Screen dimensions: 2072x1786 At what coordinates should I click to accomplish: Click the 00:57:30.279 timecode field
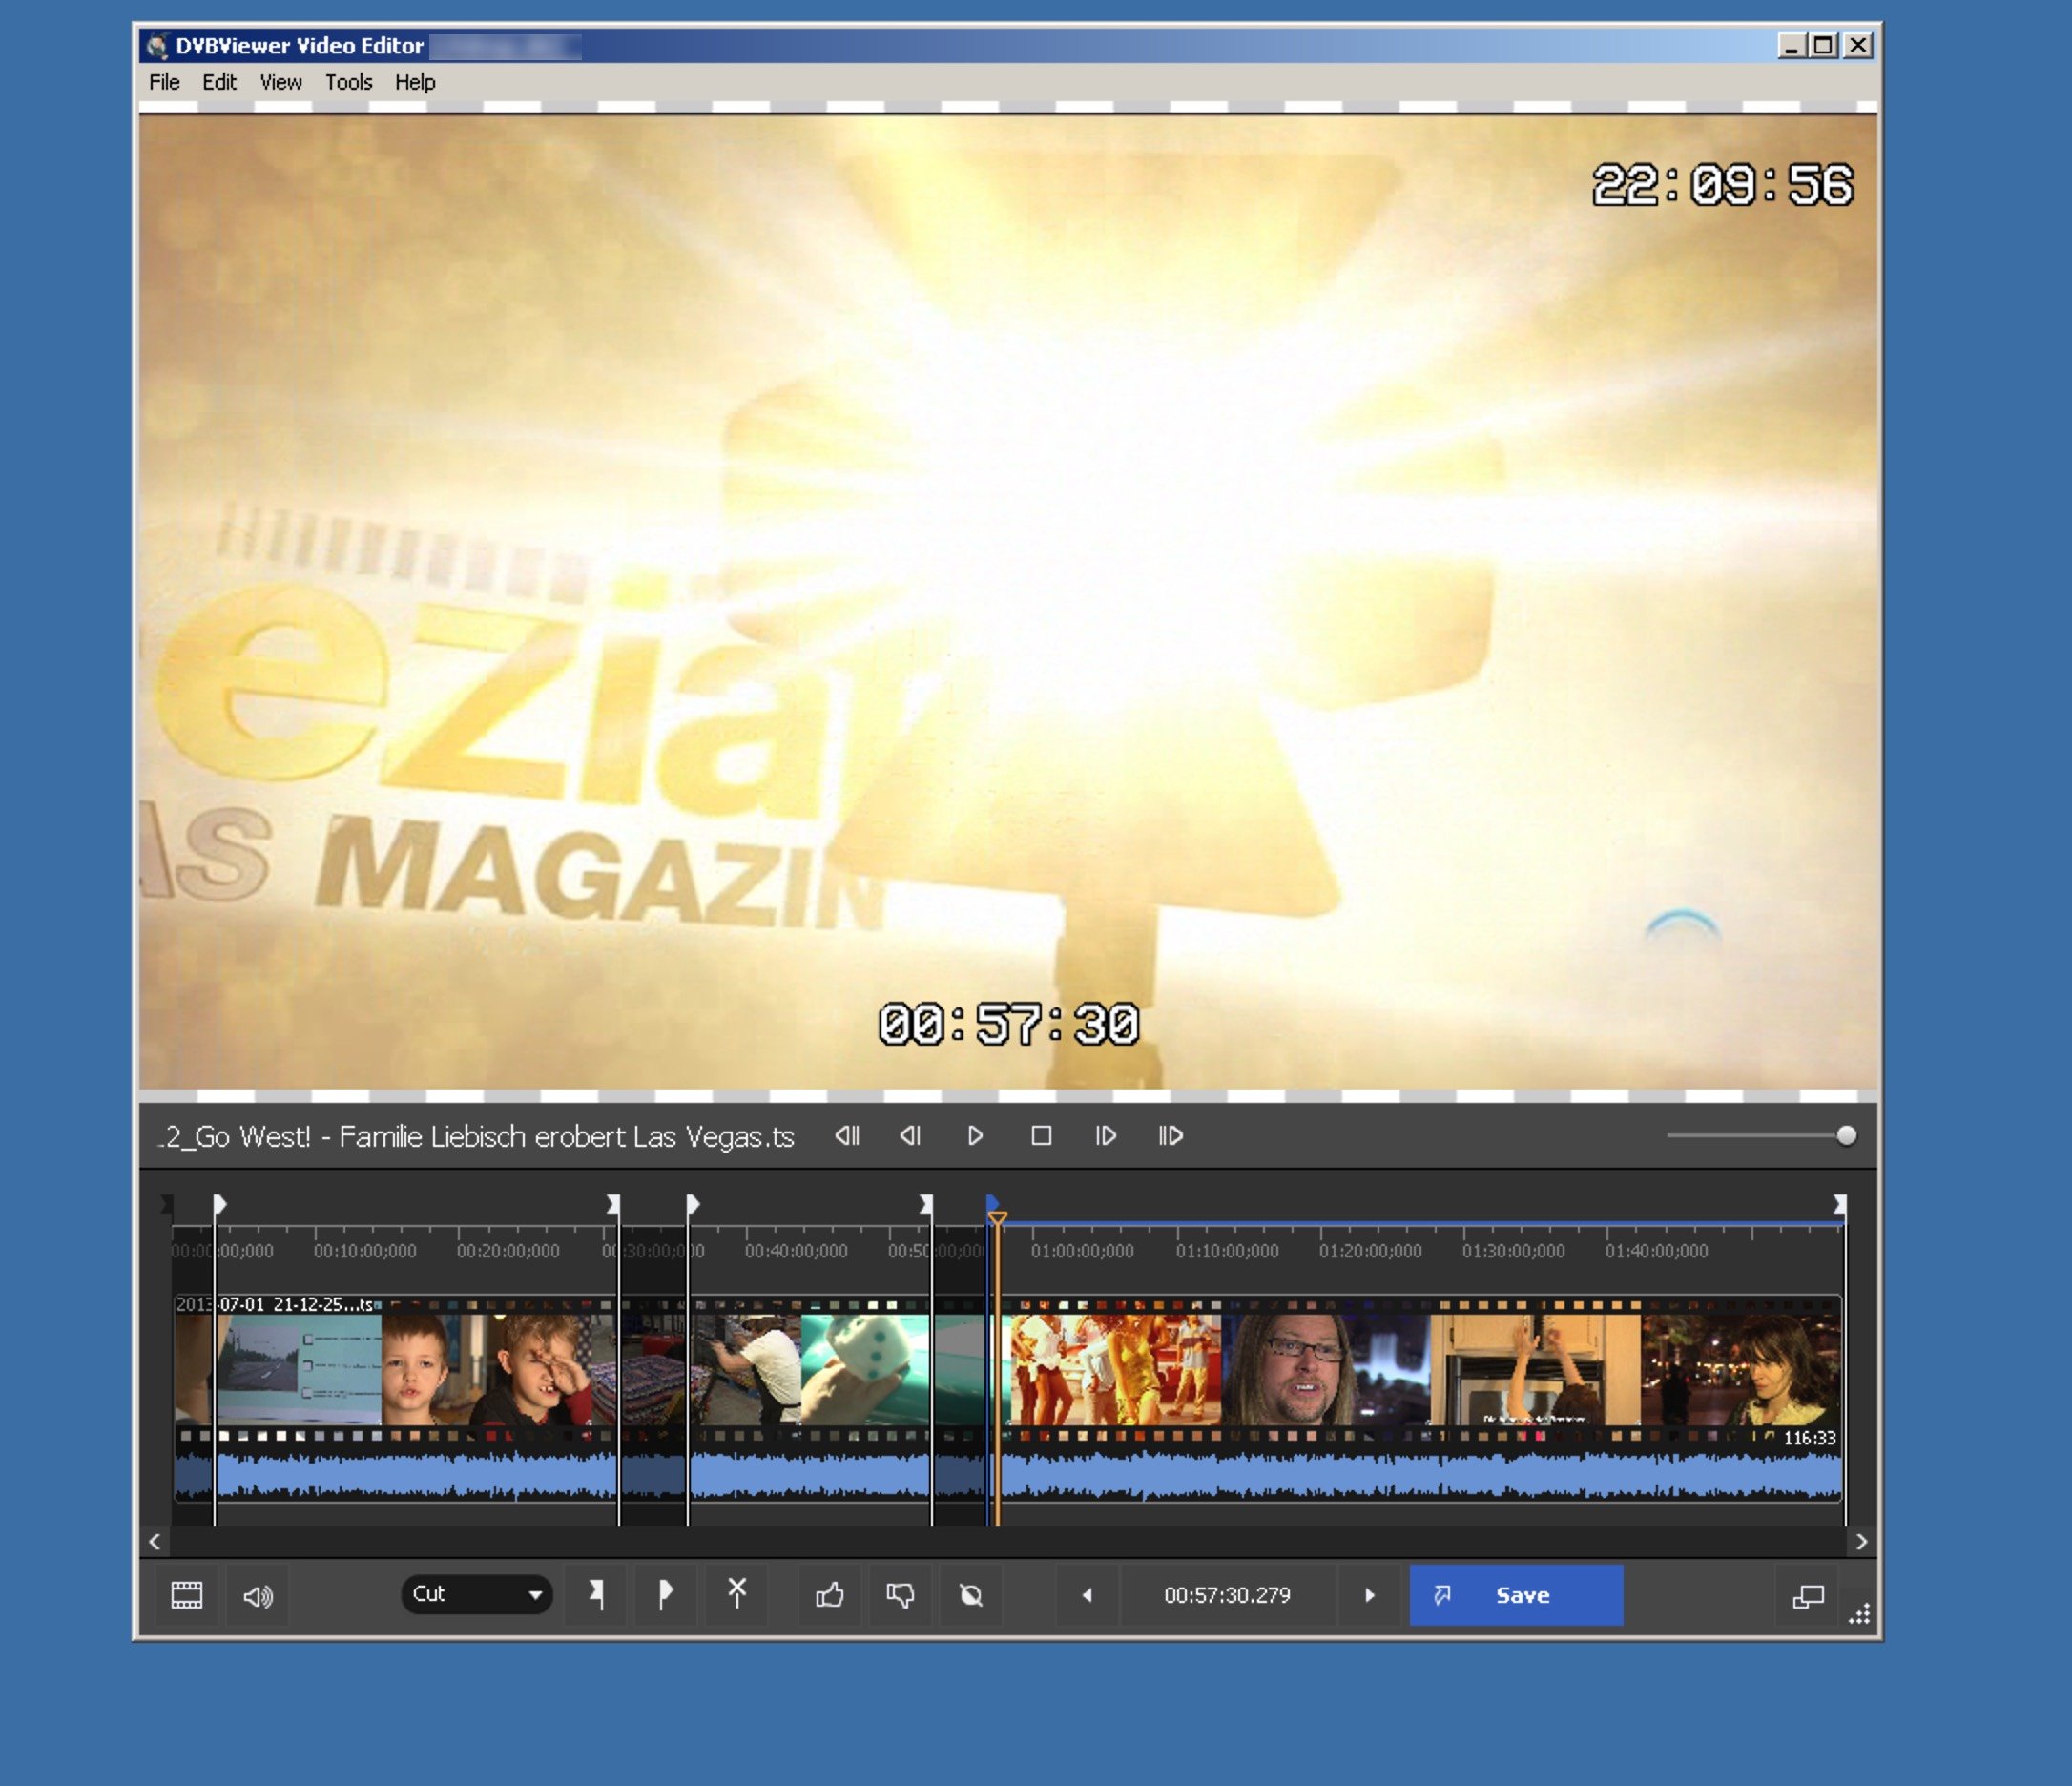[1227, 1595]
